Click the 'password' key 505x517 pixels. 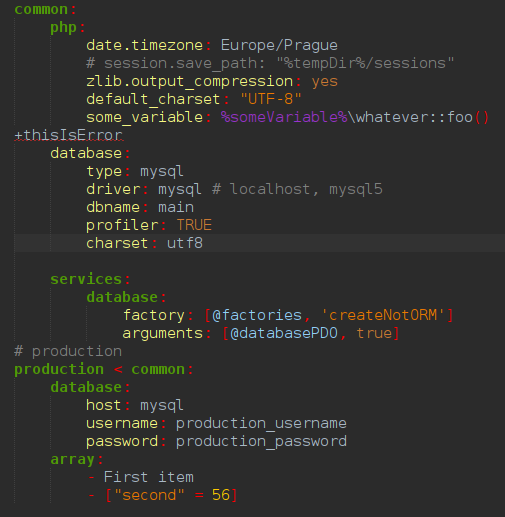tap(122, 442)
